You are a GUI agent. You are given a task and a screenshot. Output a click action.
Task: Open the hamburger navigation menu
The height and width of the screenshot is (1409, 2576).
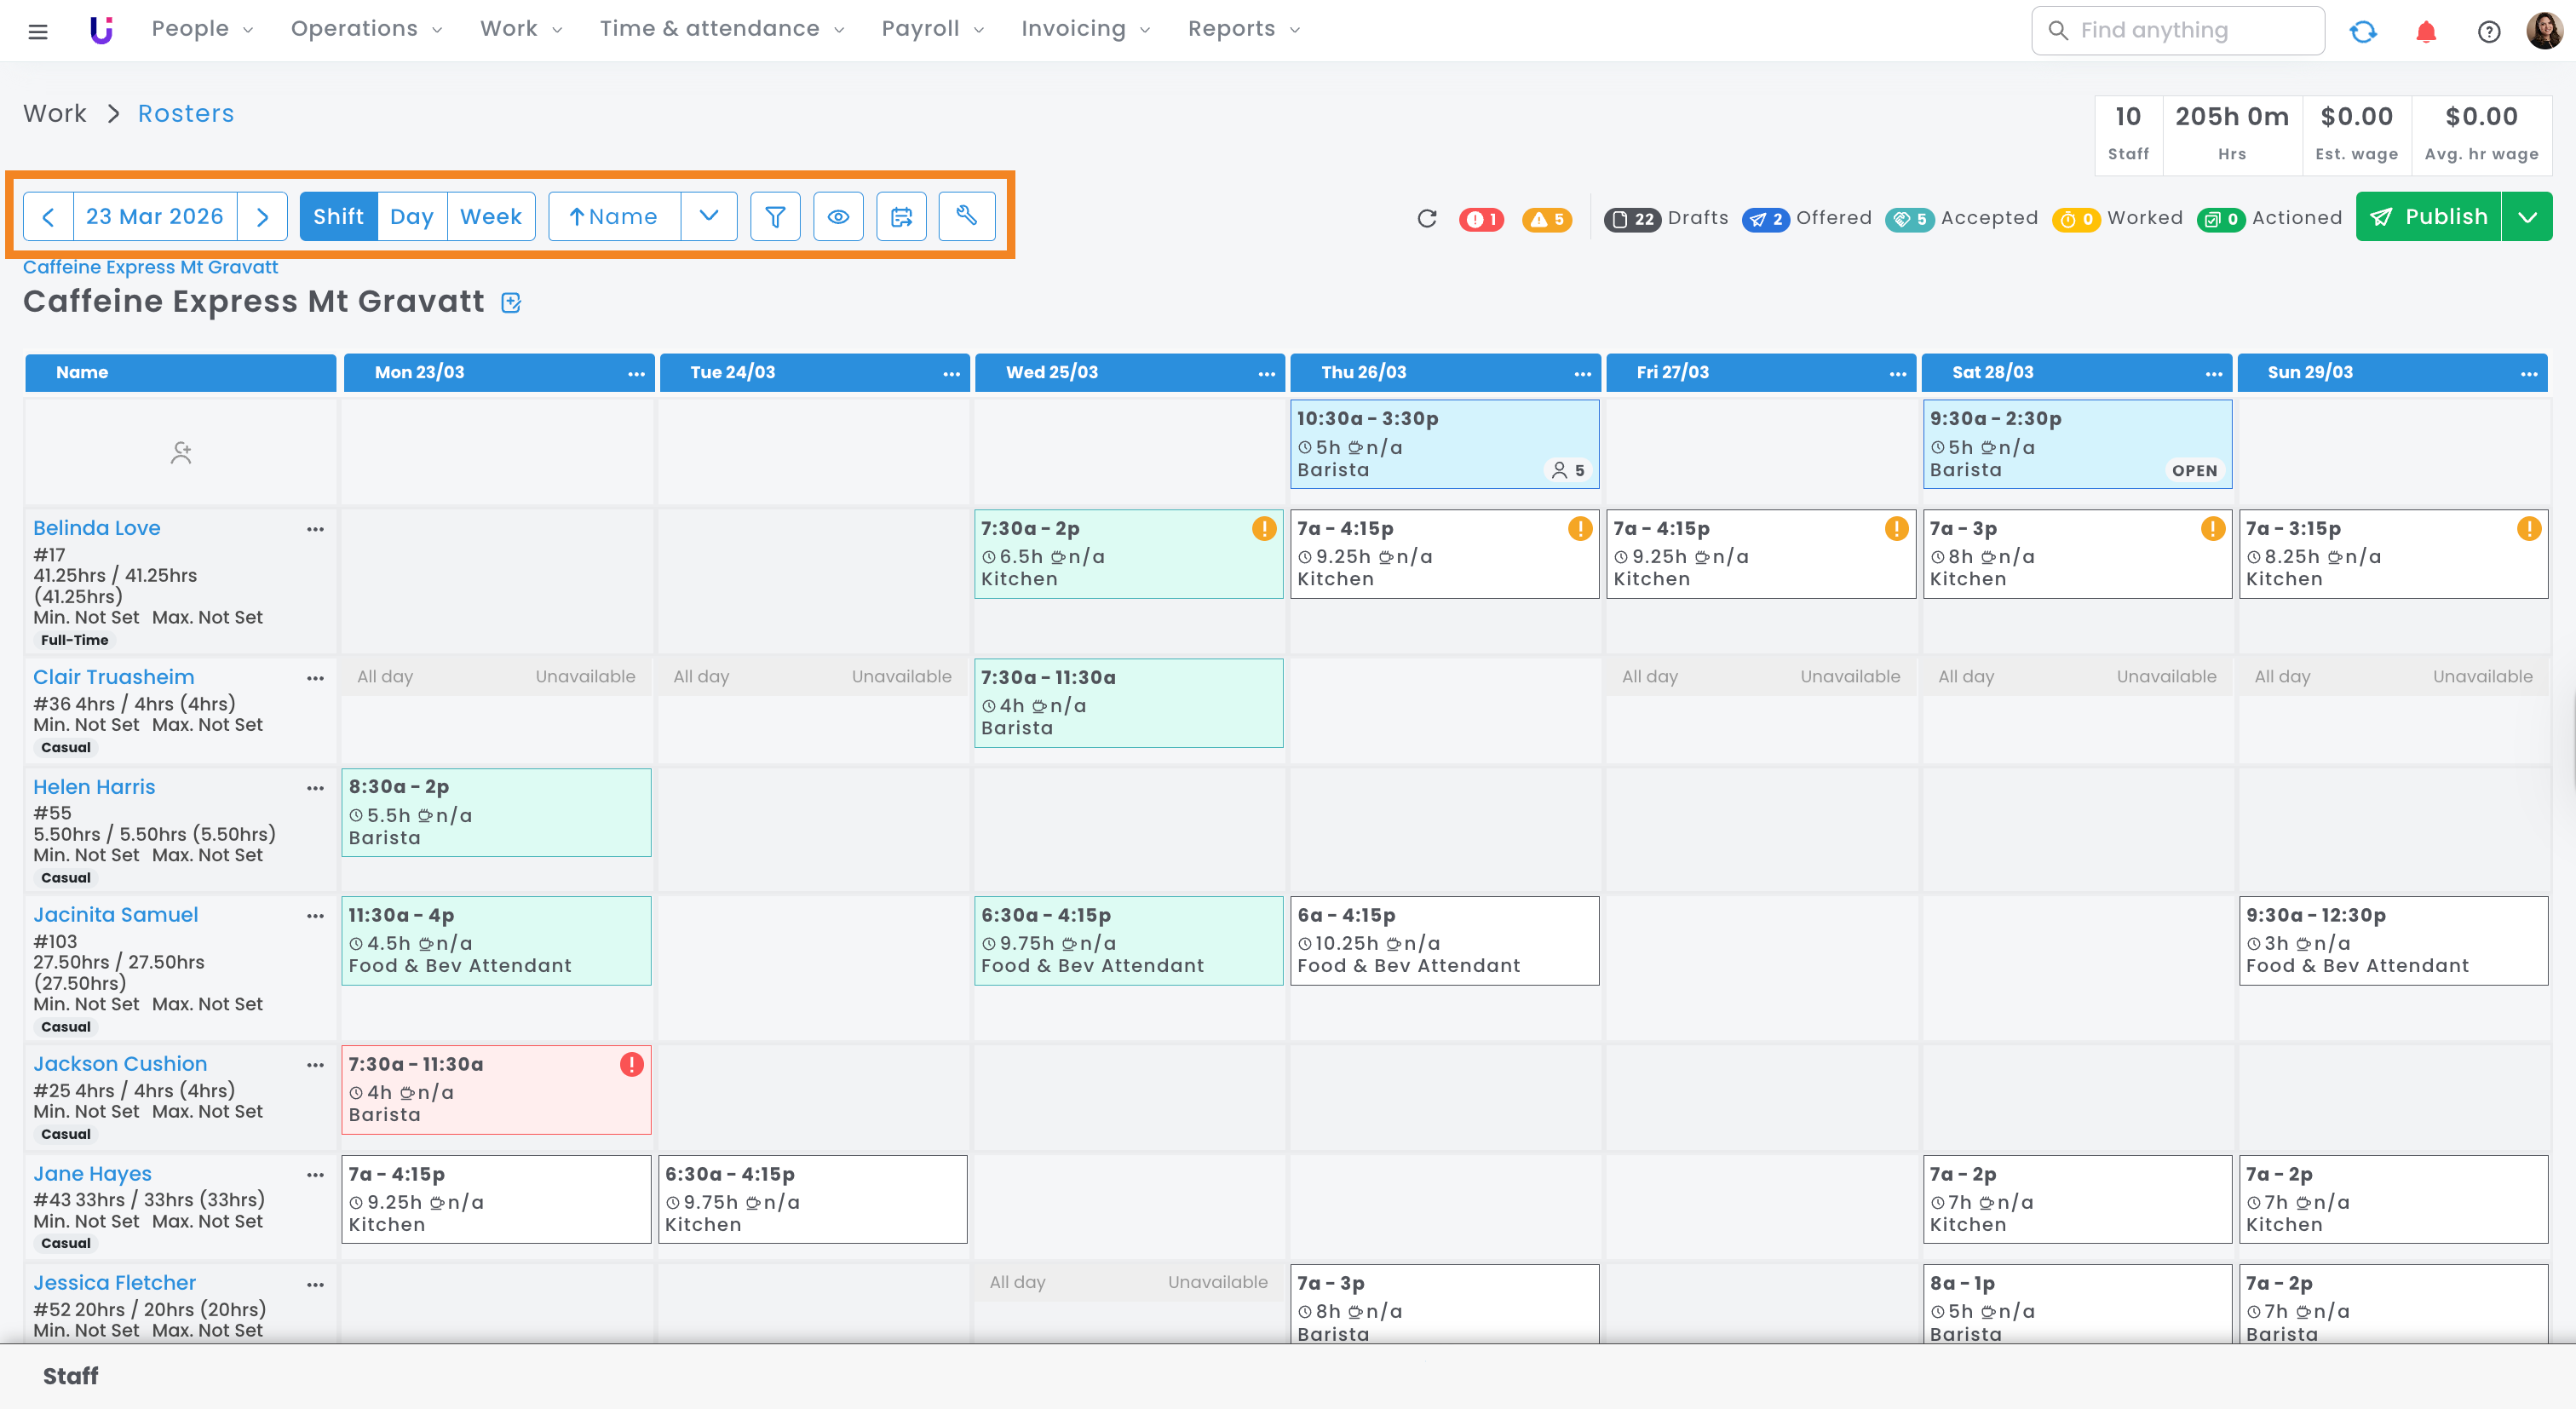point(38,32)
